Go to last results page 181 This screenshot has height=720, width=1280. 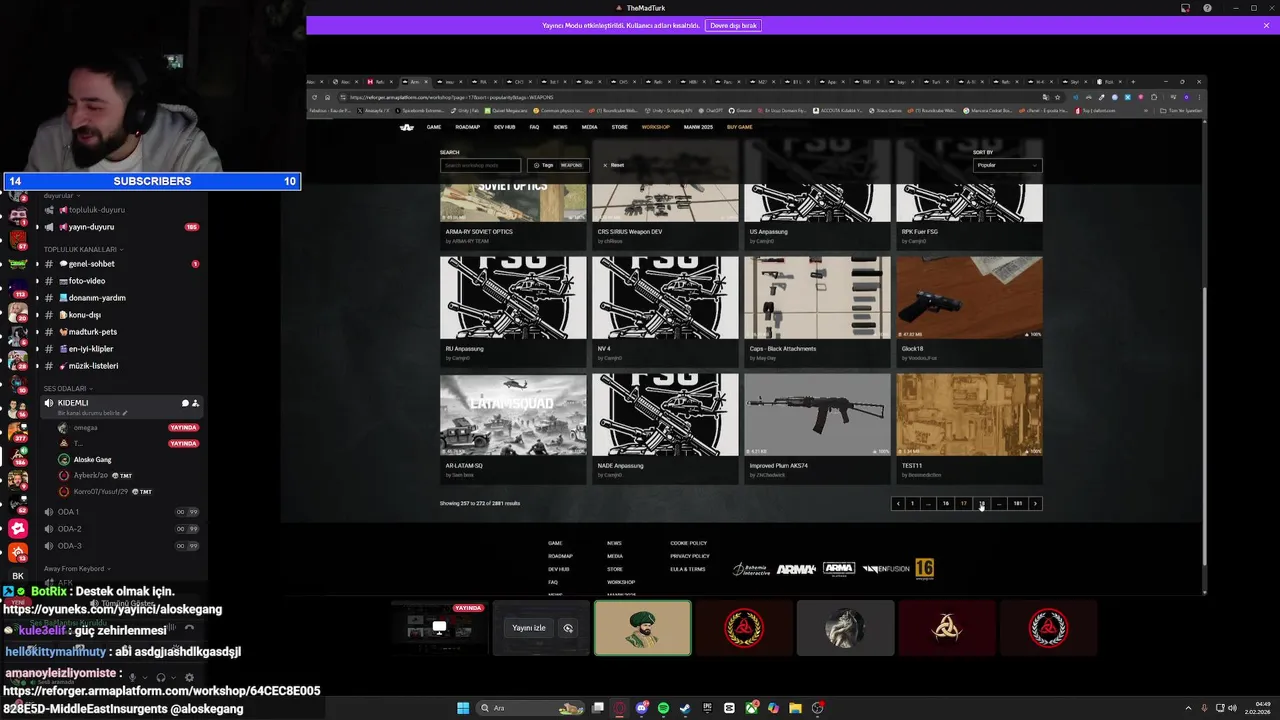(x=1017, y=503)
